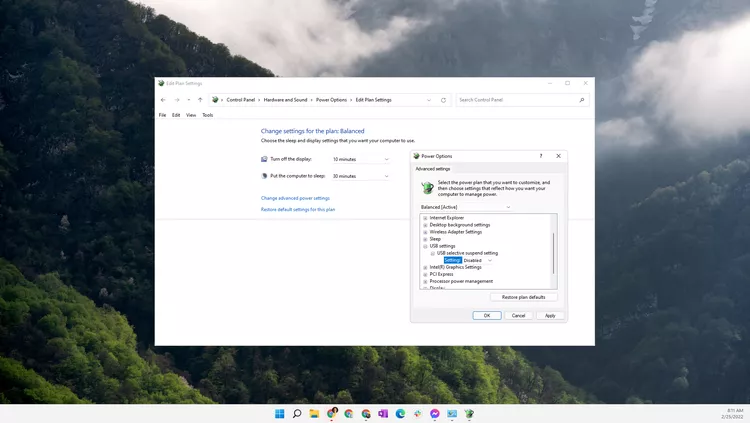Open the File menu
This screenshot has width=750, height=423.
pyautogui.click(x=163, y=115)
